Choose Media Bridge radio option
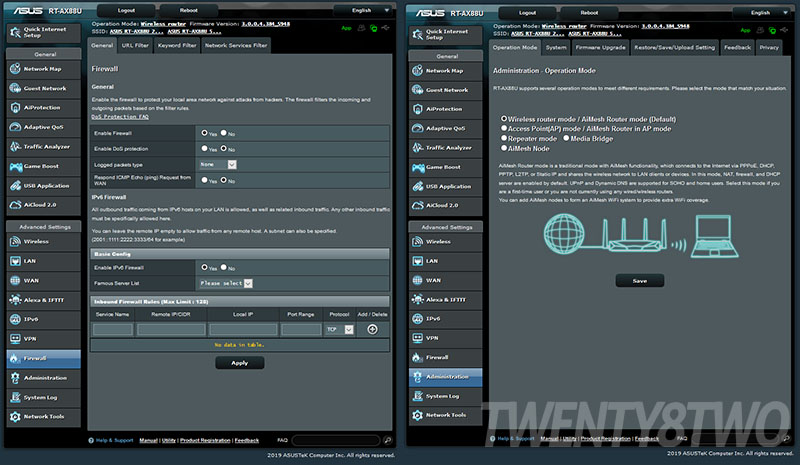The image size is (800, 465). [x=566, y=138]
